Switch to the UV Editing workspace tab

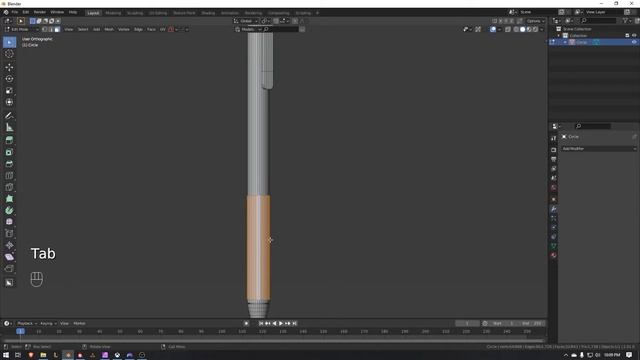tap(158, 13)
